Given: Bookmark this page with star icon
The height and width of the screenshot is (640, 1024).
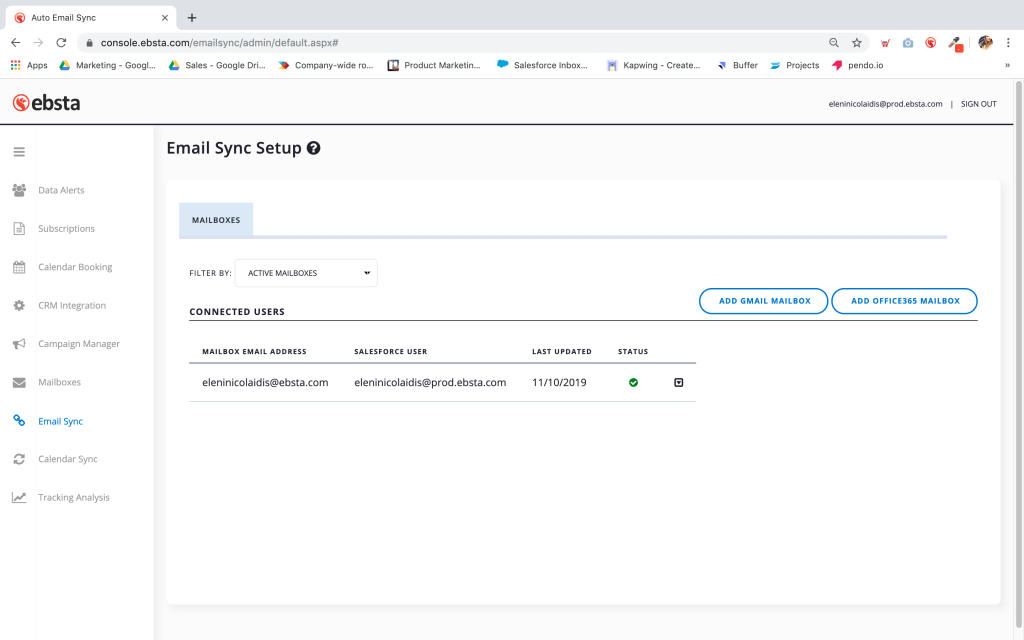Looking at the screenshot, I should coord(857,43).
